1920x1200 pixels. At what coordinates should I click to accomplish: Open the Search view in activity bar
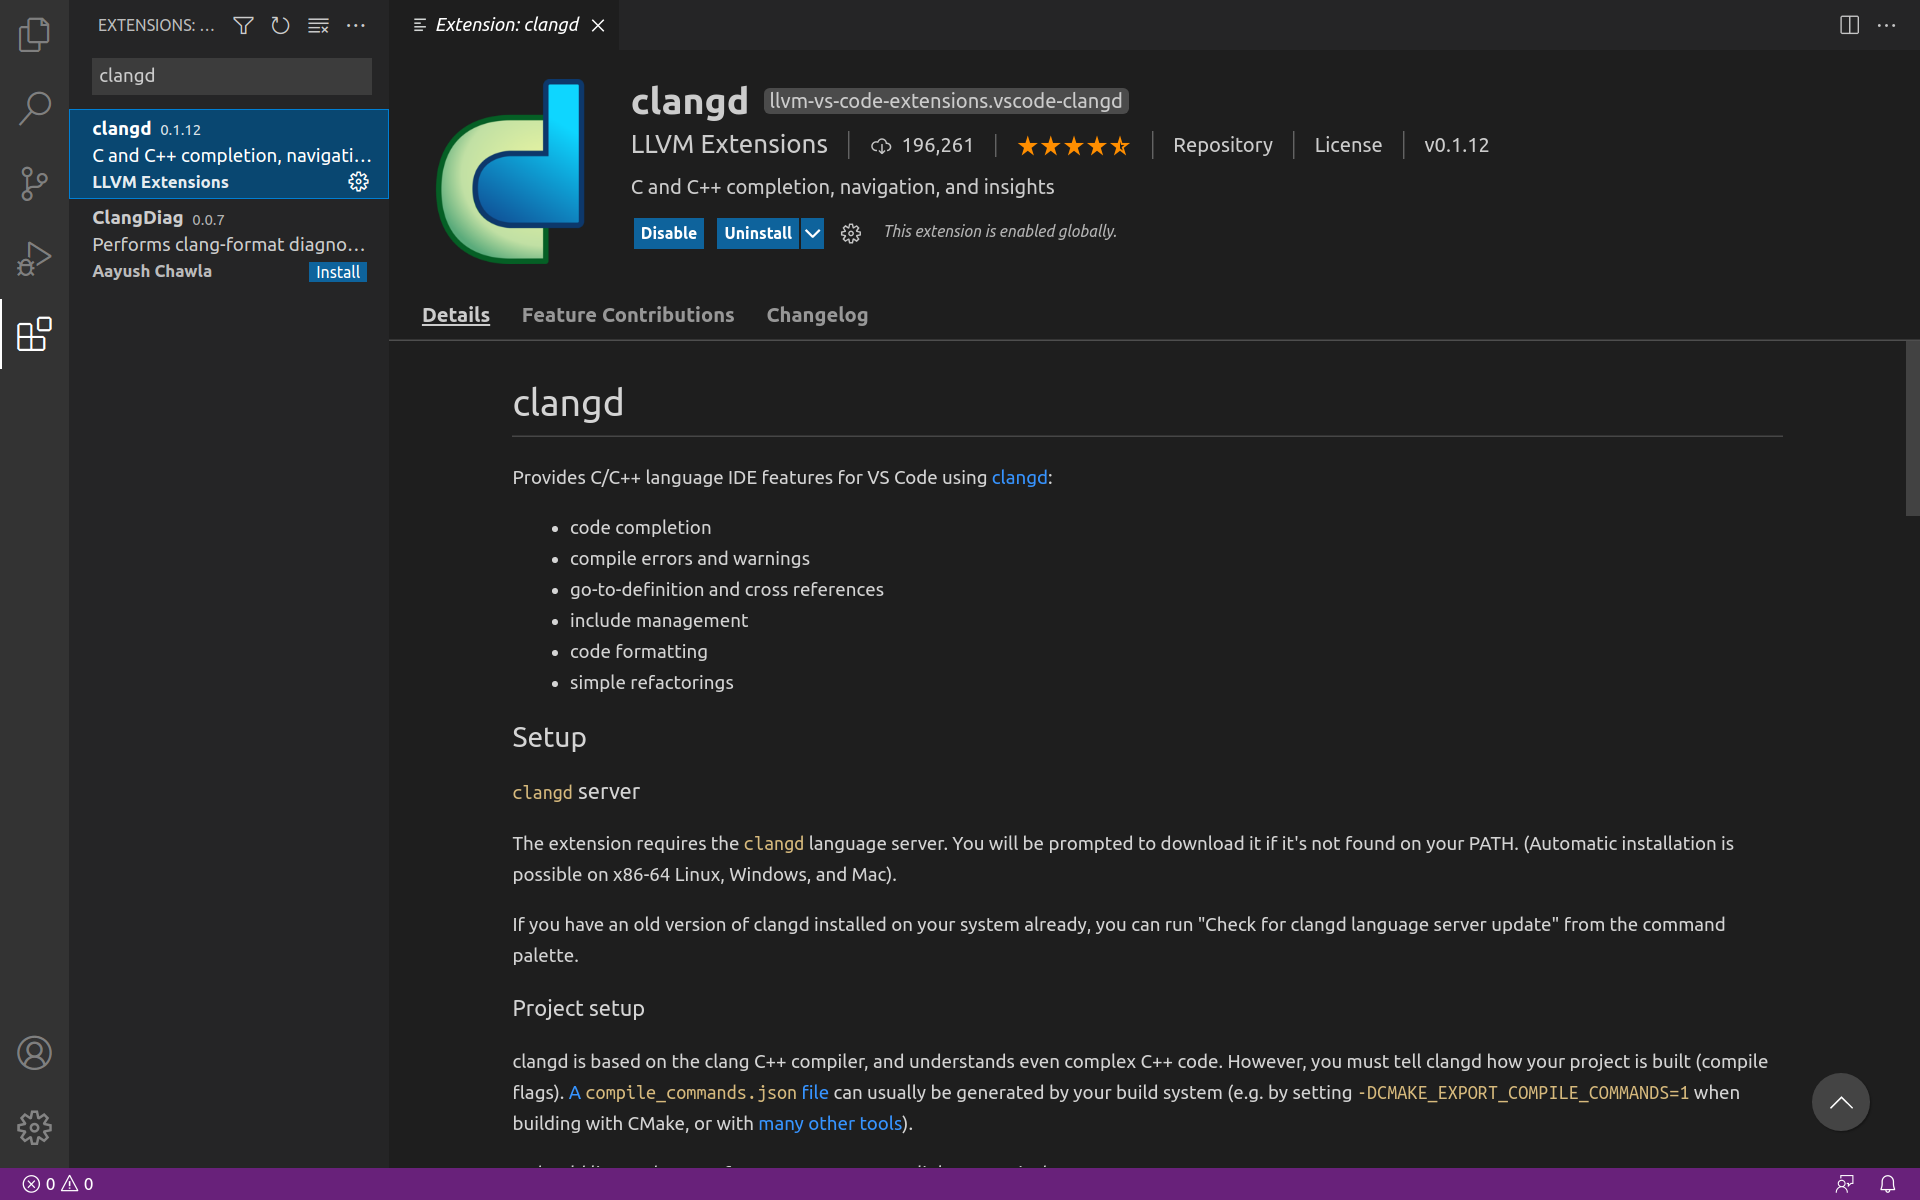click(34, 109)
